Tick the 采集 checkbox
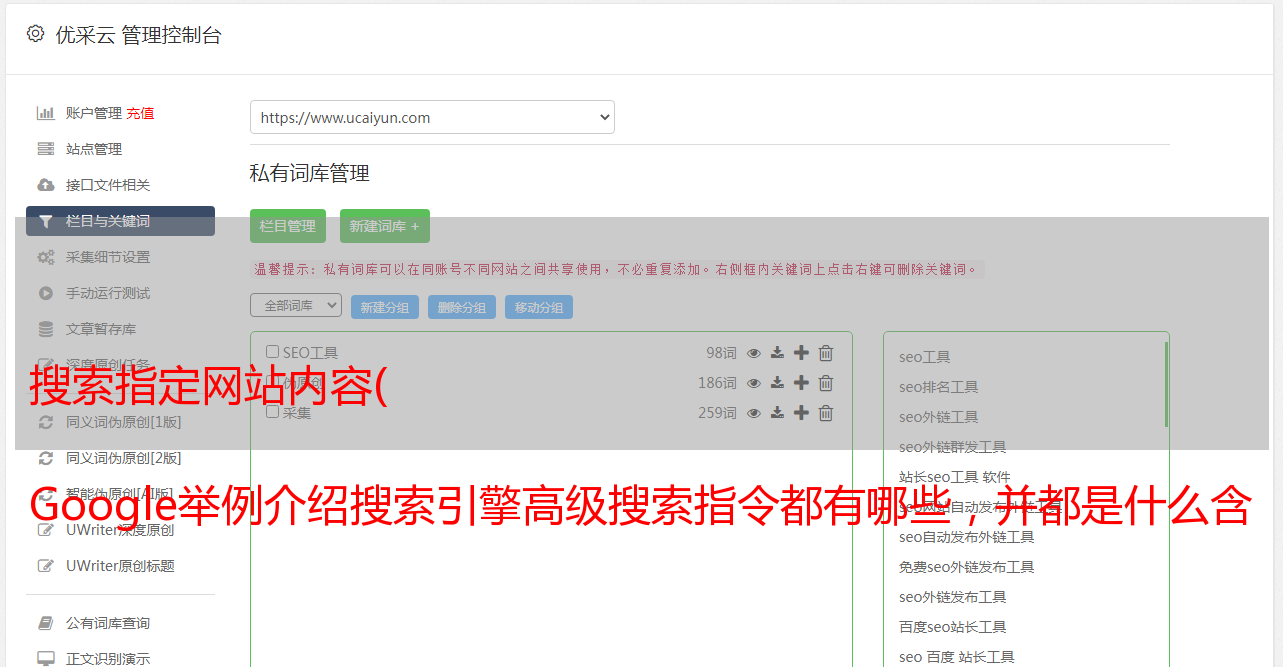 click(273, 412)
